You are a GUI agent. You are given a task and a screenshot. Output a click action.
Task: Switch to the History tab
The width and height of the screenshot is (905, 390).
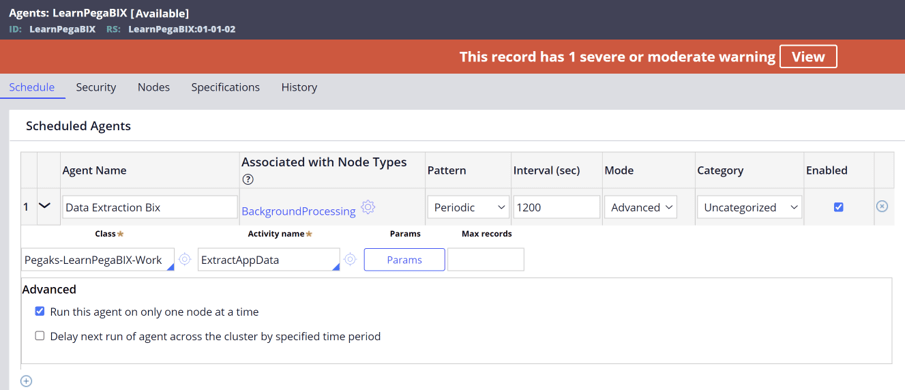tap(299, 87)
